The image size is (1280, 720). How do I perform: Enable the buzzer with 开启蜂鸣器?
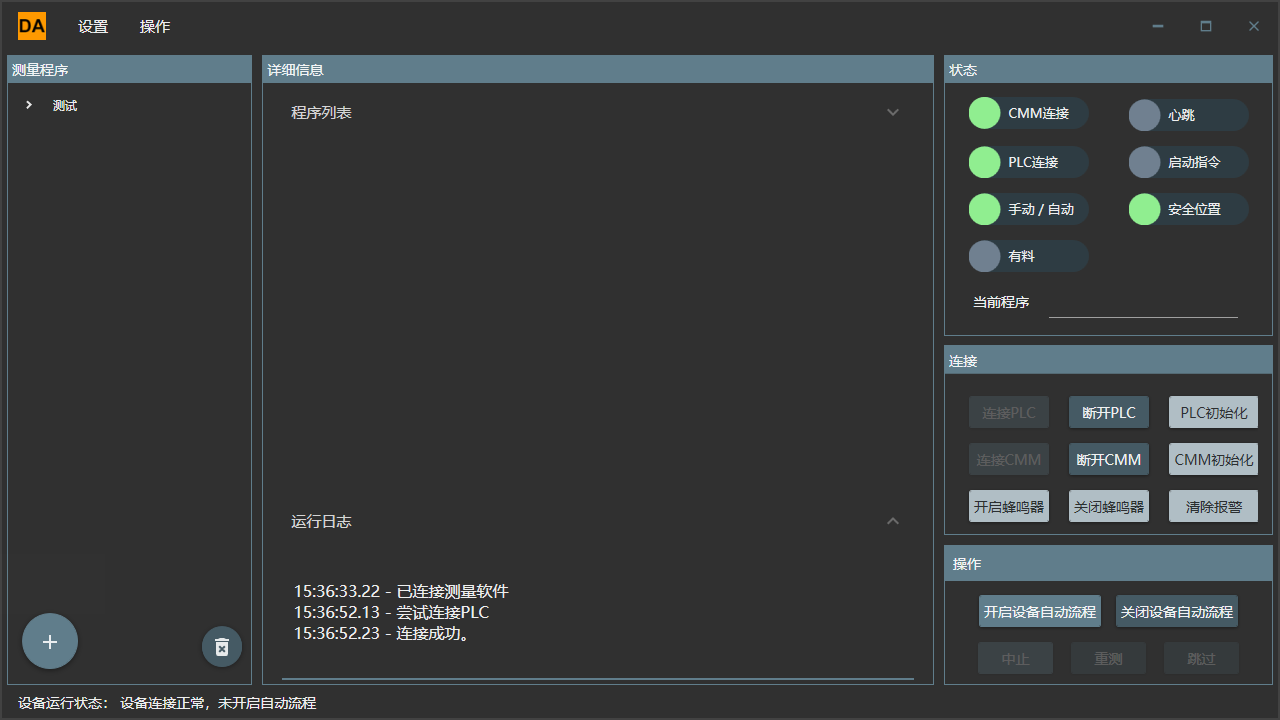point(1009,505)
